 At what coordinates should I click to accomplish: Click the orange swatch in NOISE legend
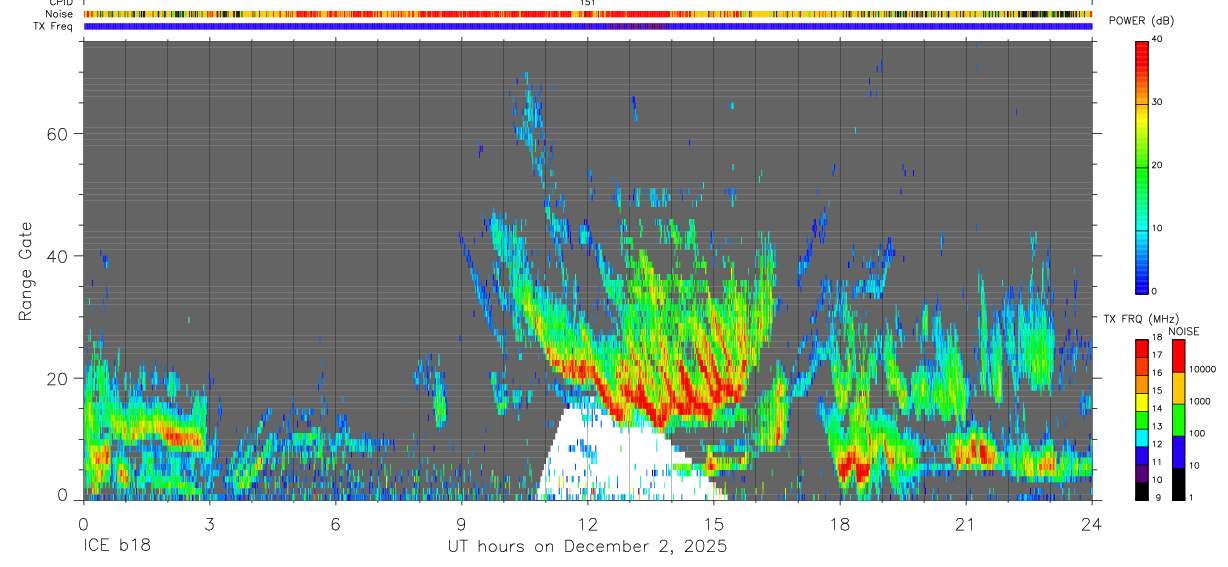click(x=1178, y=388)
